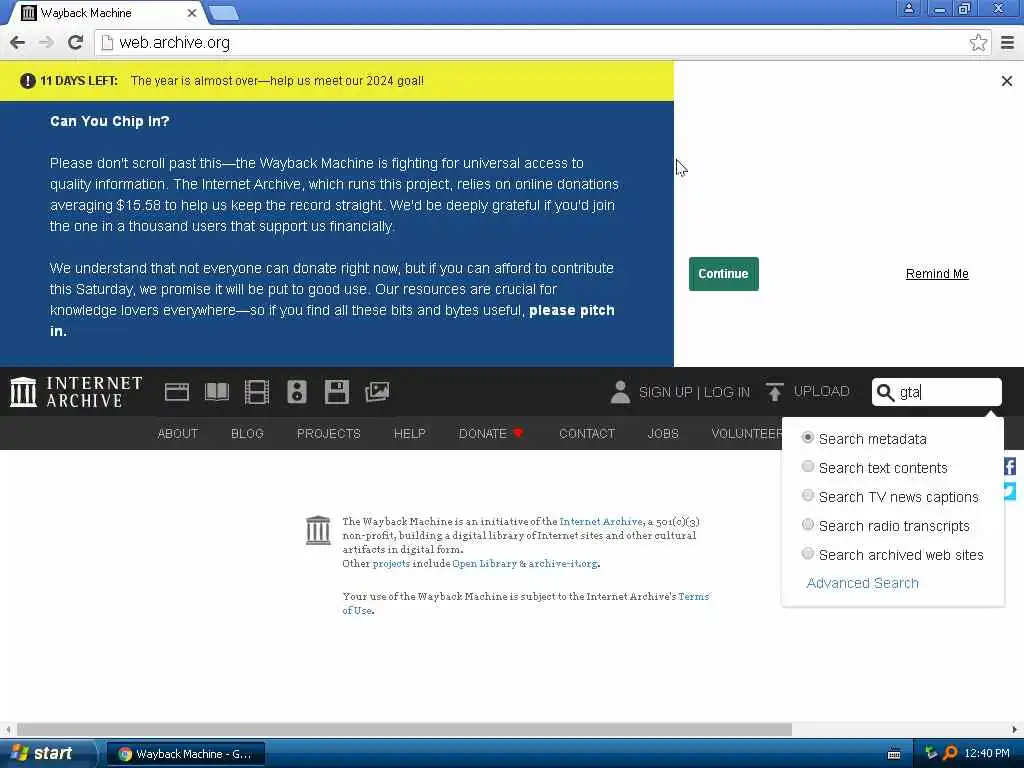Select the Wayback Machine taskbar button
Image resolution: width=1024 pixels, height=768 pixels.
coord(186,754)
